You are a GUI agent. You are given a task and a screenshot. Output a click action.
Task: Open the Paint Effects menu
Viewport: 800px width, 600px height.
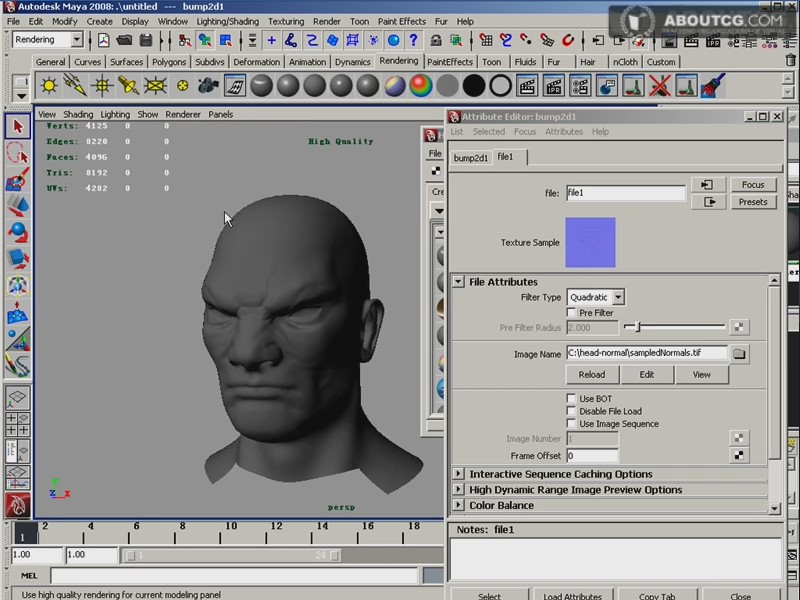point(402,21)
